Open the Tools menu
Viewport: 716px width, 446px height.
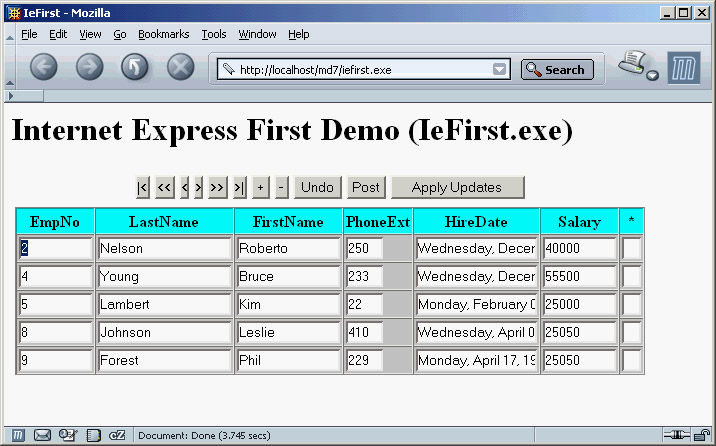click(214, 34)
